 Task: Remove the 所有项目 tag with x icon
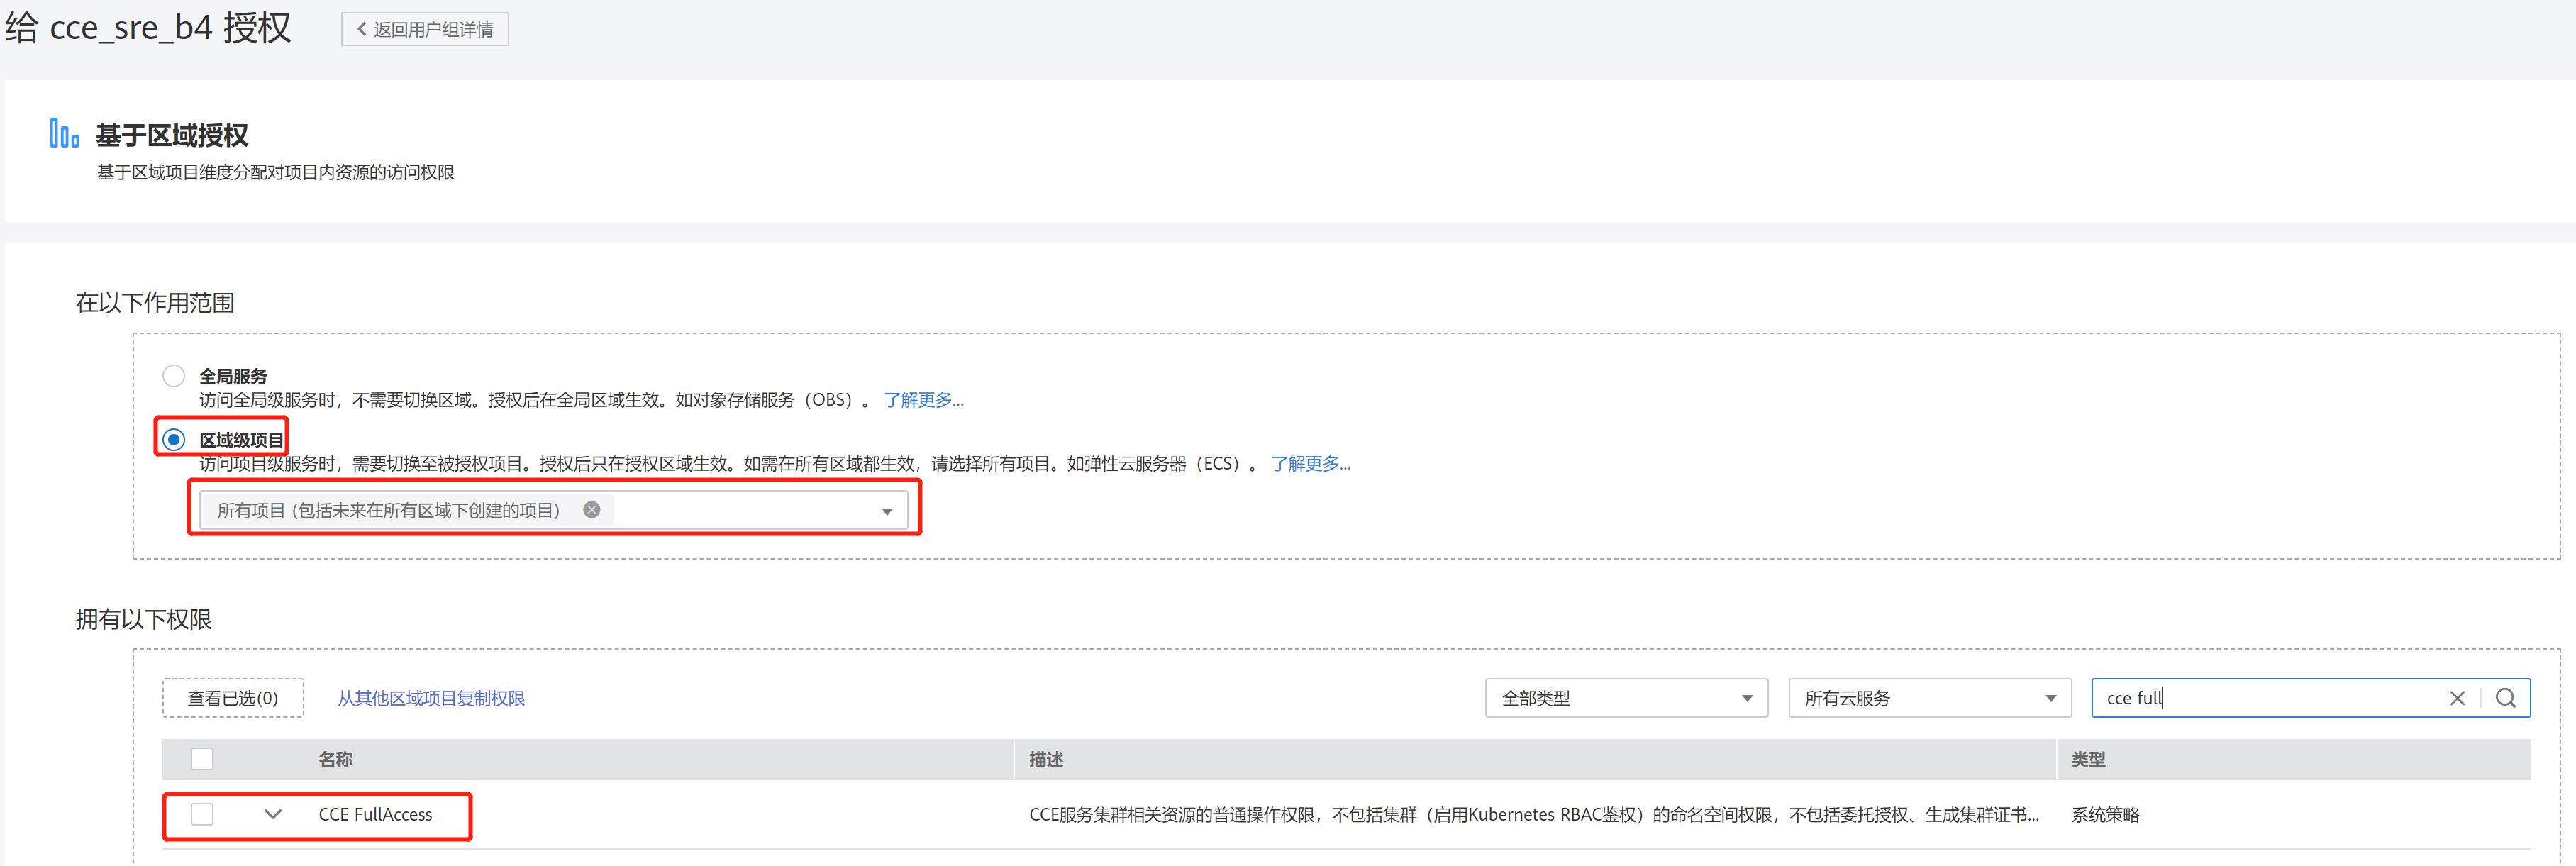click(x=592, y=510)
